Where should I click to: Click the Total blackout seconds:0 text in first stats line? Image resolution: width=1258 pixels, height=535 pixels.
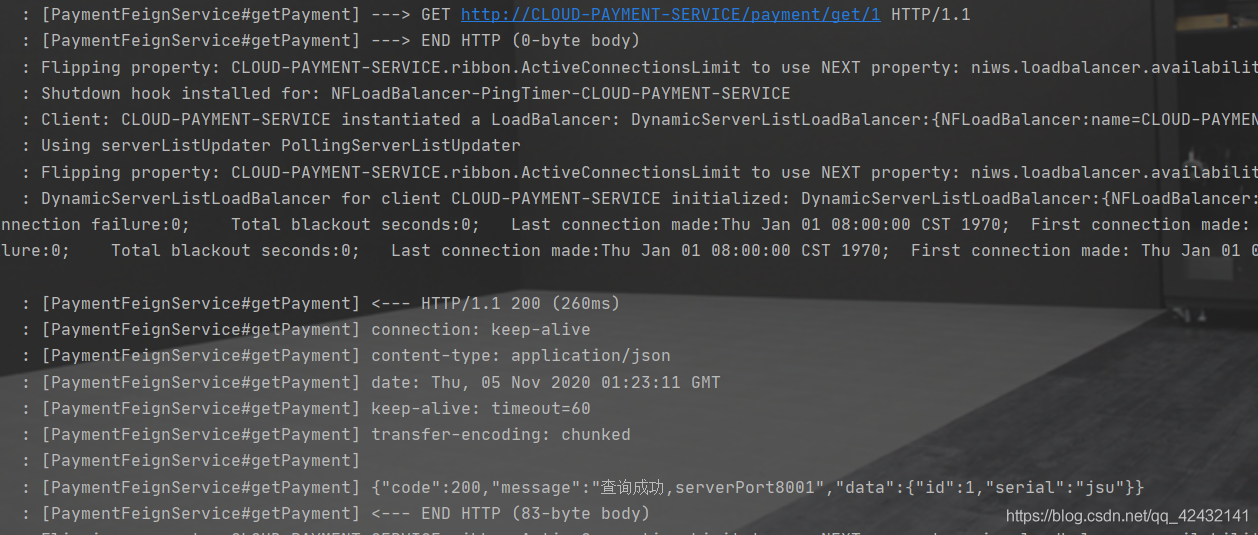pos(355,224)
